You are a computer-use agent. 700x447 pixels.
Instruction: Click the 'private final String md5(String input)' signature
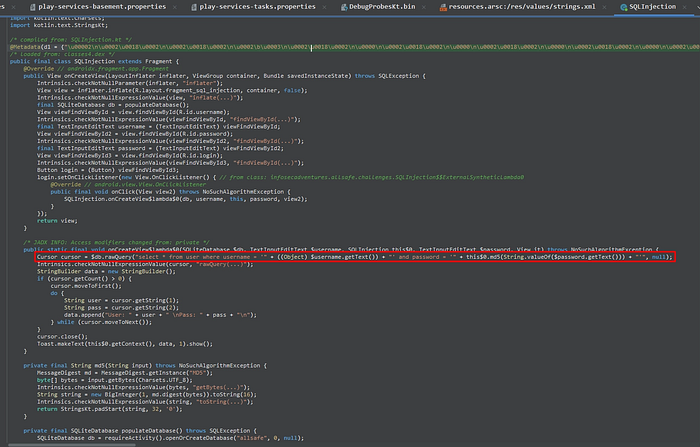point(145,366)
